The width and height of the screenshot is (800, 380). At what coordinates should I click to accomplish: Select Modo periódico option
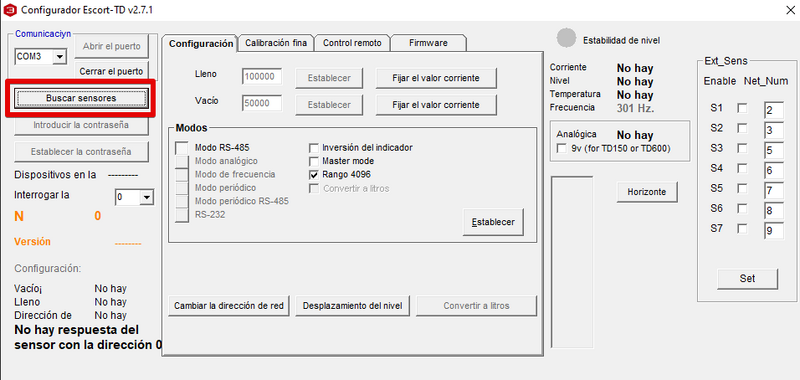182,188
